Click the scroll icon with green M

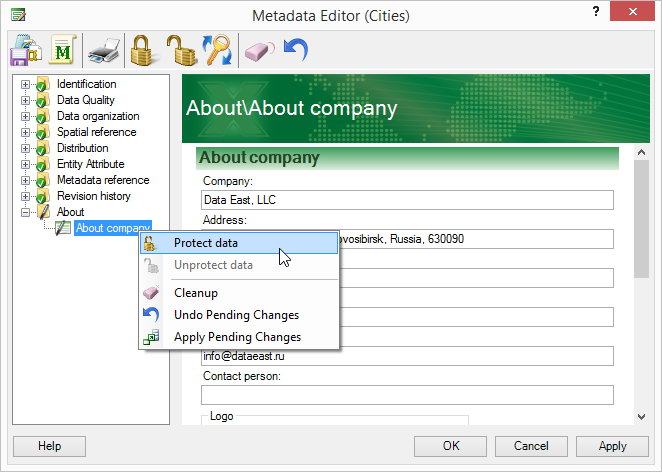[x=62, y=48]
